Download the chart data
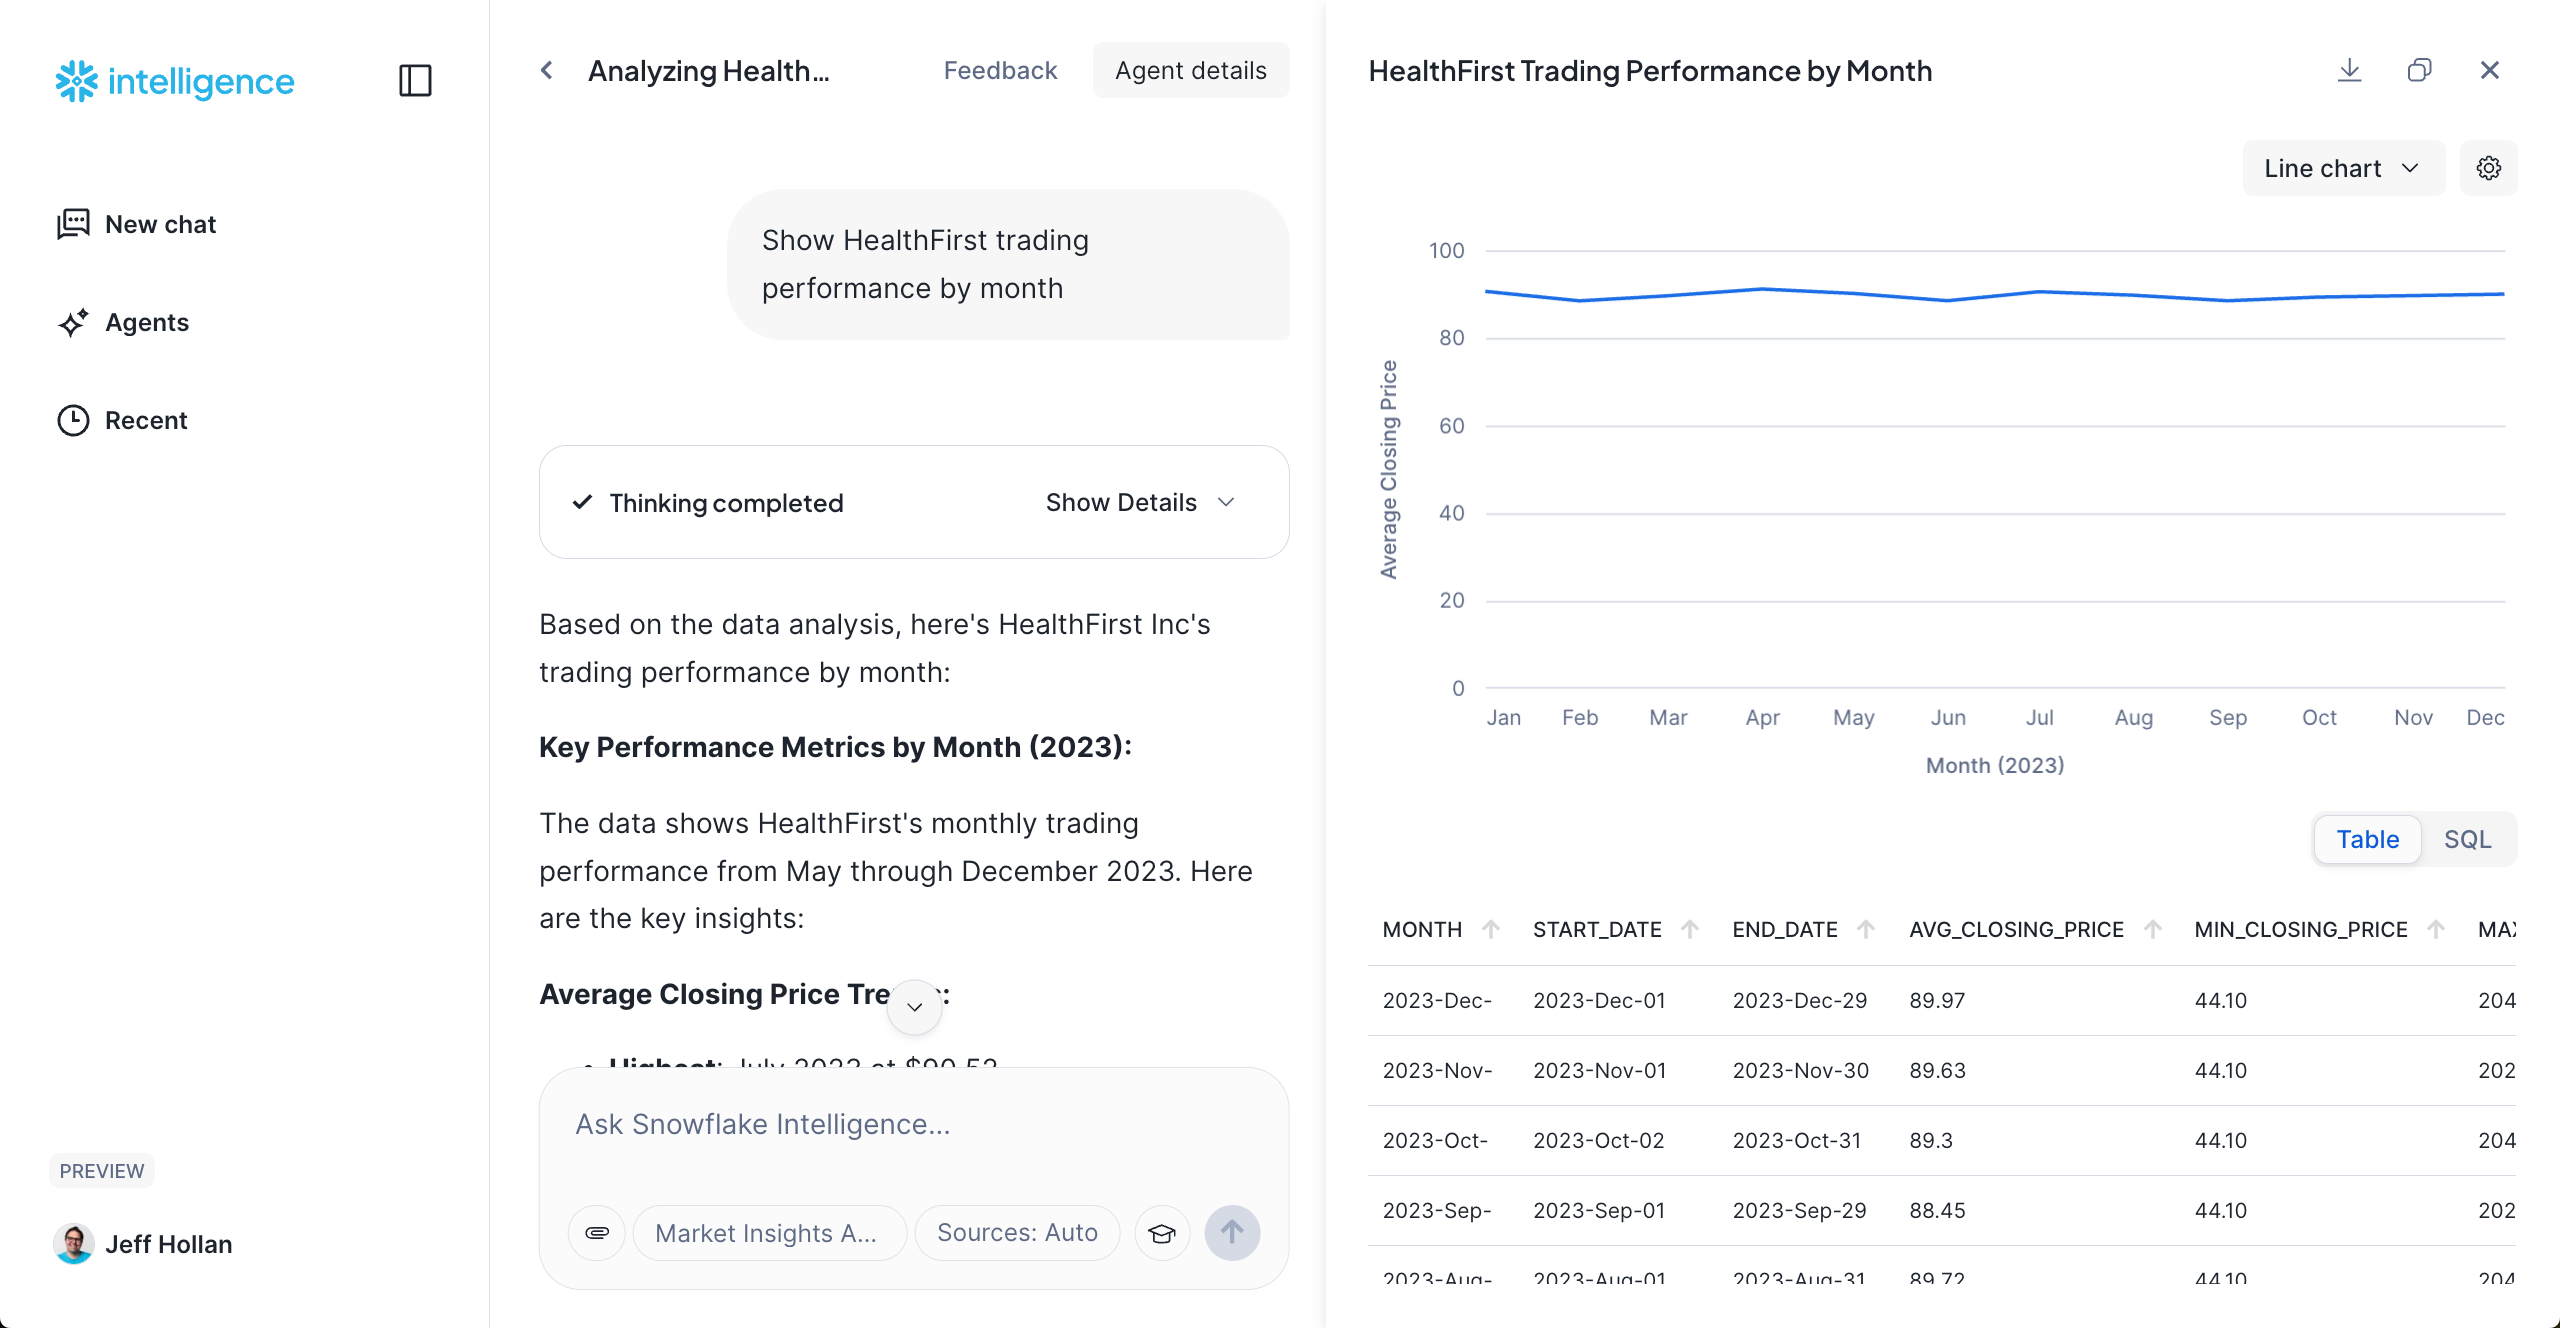The image size is (2560, 1328). click(2349, 70)
